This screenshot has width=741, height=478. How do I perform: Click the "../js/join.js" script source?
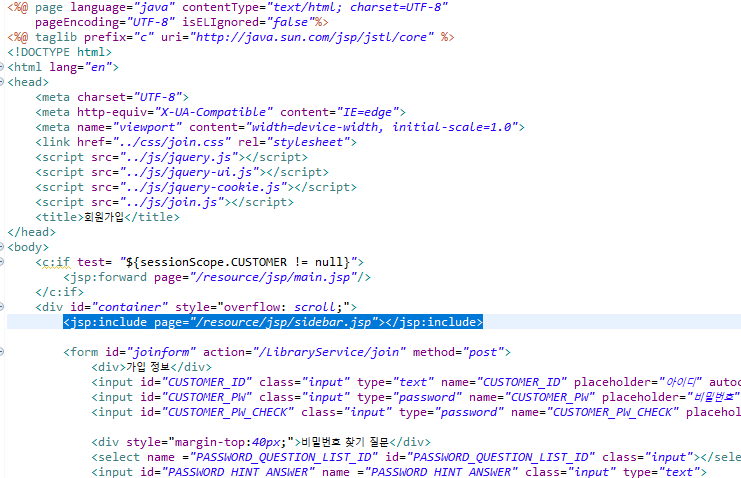[172, 202]
